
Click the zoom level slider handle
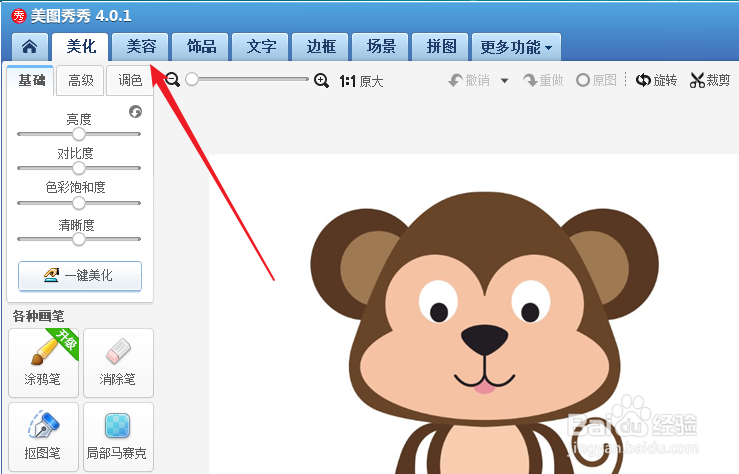click(x=192, y=79)
